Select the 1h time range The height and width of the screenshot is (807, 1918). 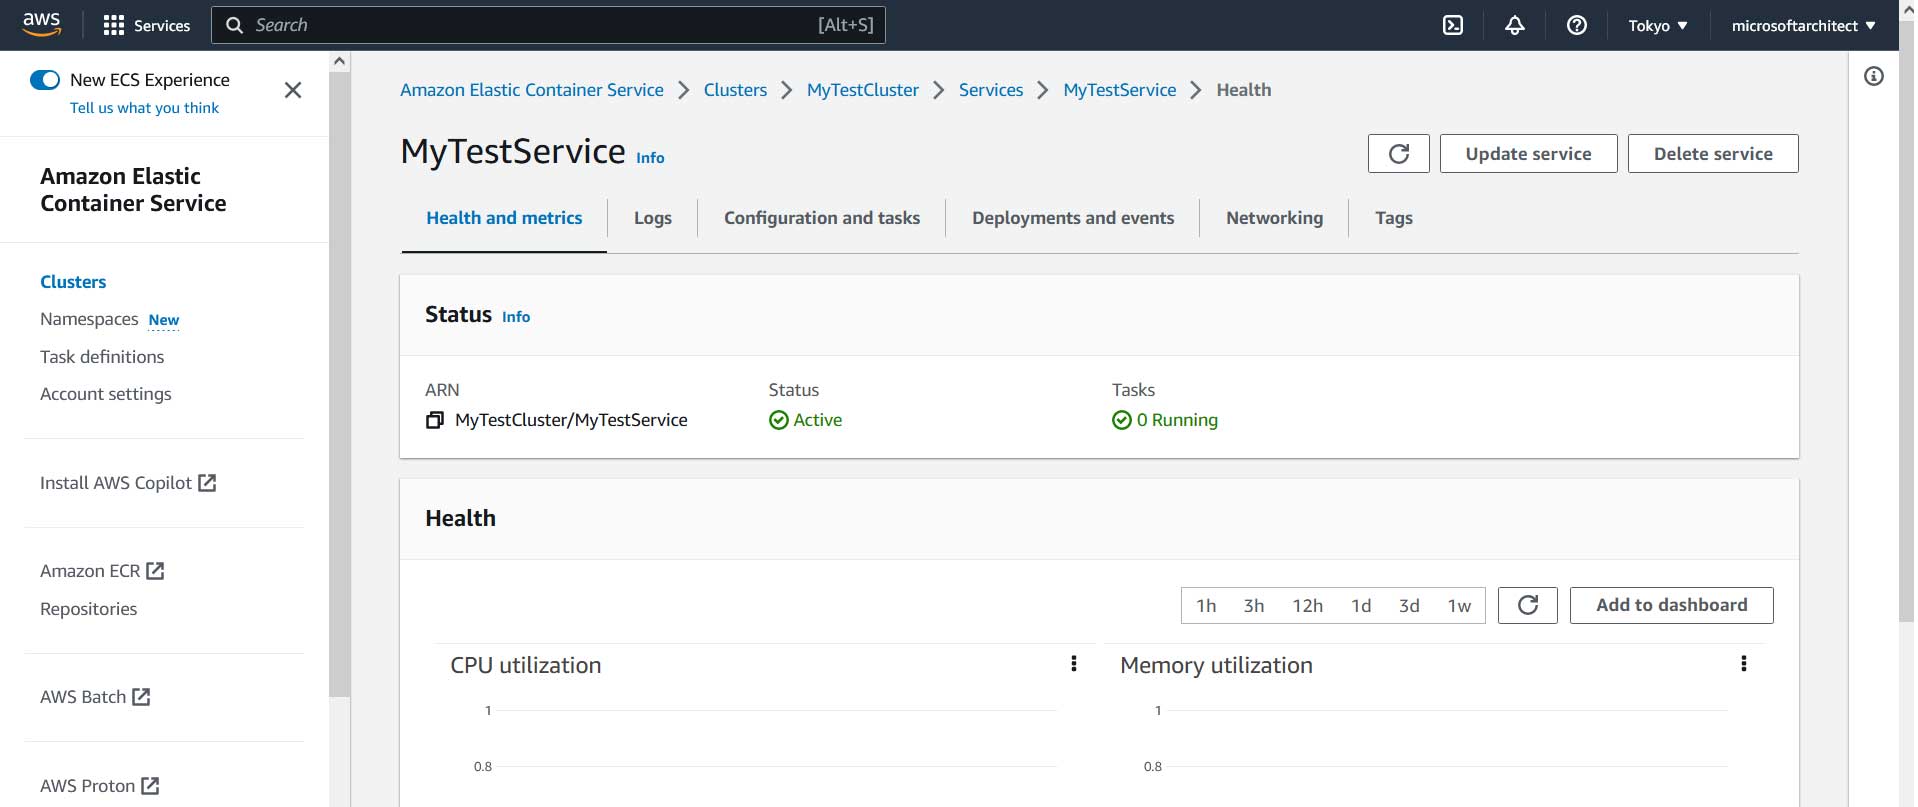click(1206, 606)
